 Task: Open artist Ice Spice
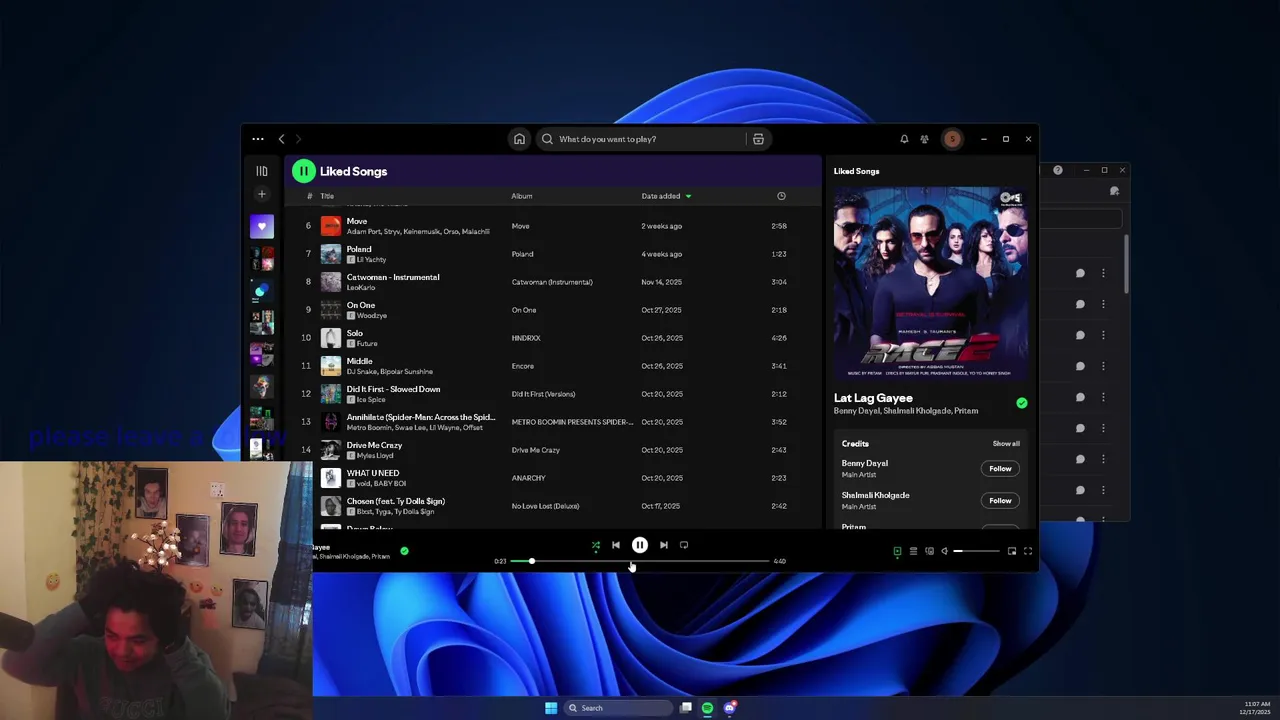point(371,400)
